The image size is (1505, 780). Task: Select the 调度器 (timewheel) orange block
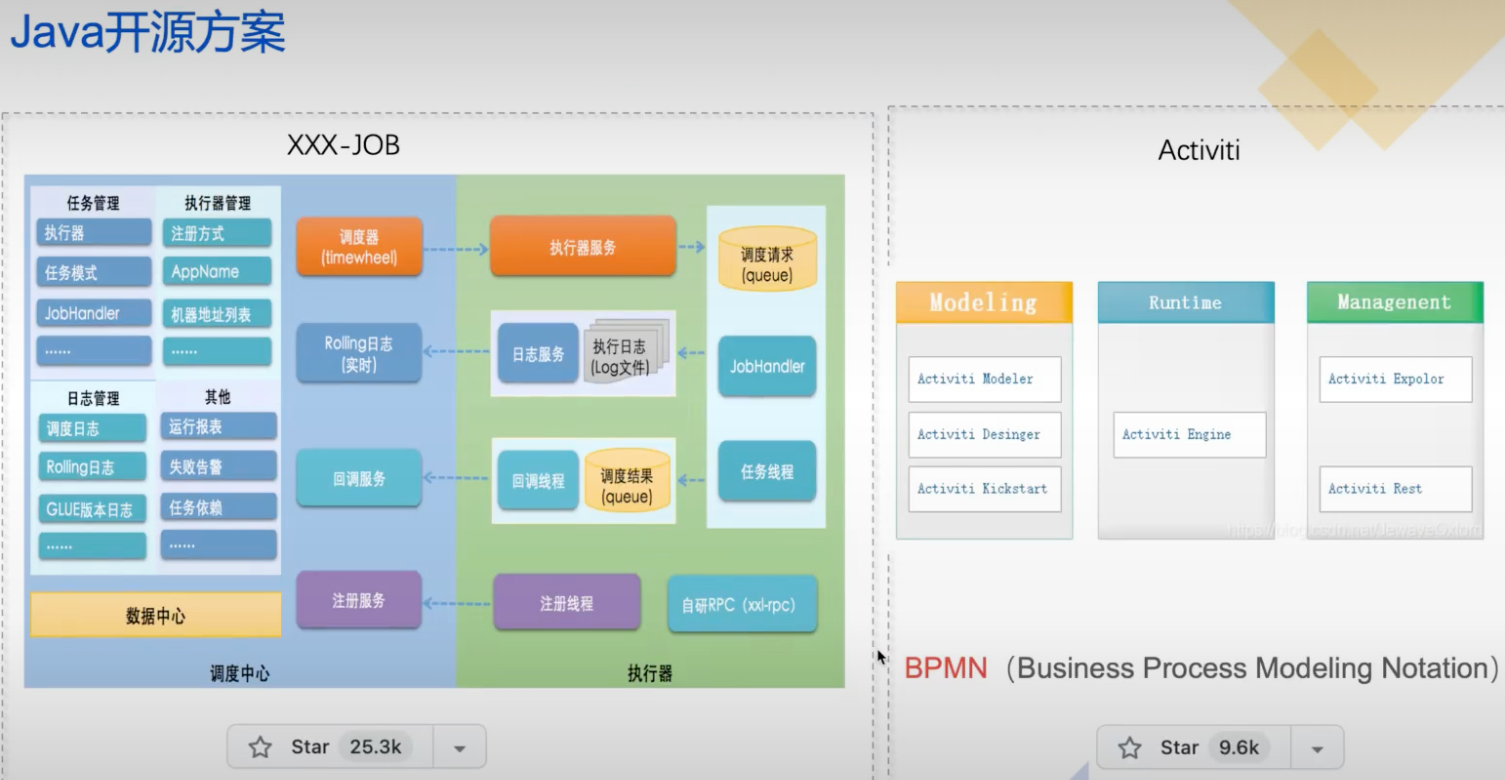click(x=360, y=247)
